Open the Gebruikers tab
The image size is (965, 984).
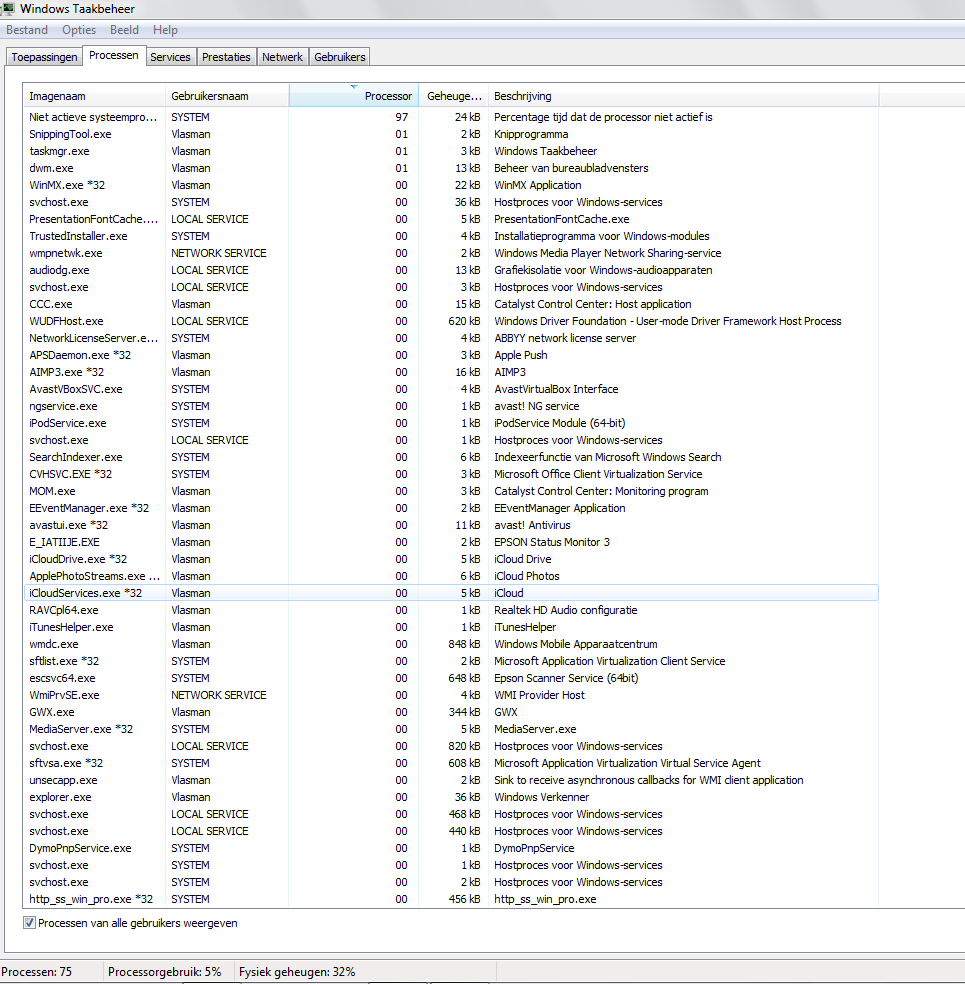[340, 57]
